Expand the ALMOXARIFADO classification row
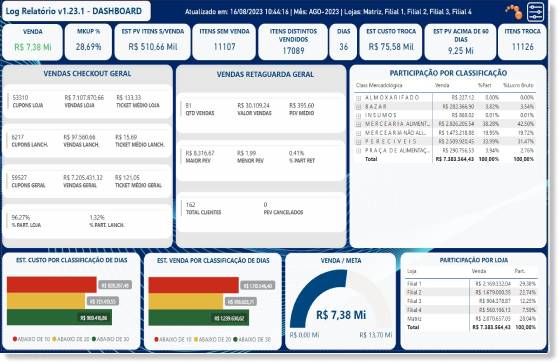559x363 pixels. (x=358, y=98)
